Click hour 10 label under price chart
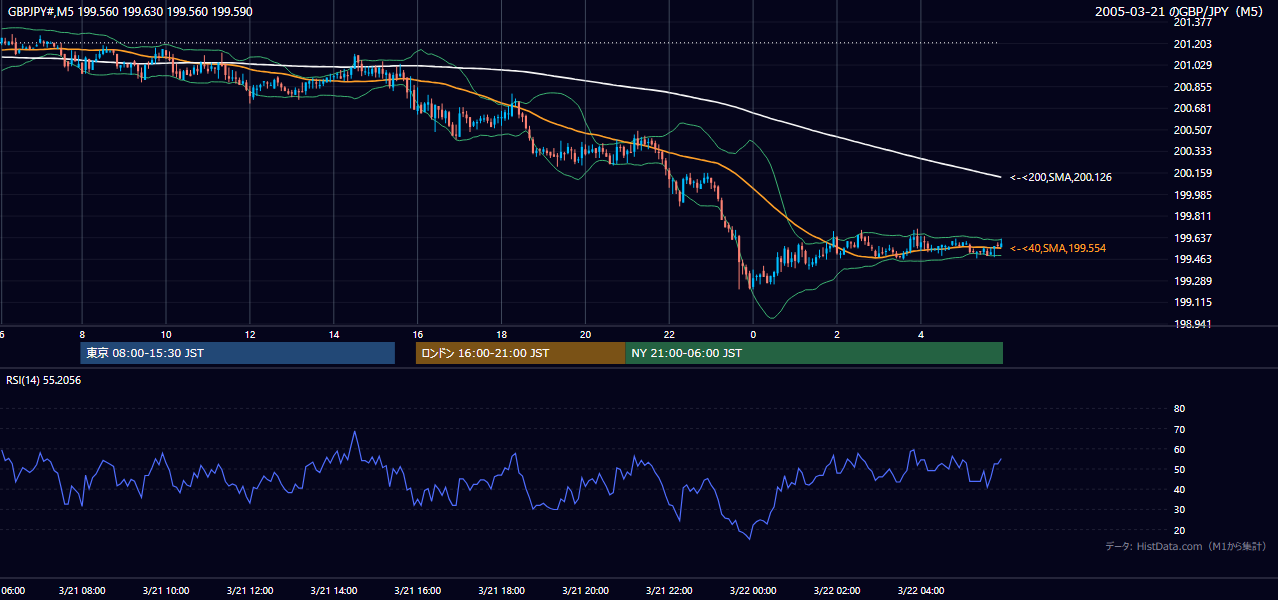The height and width of the screenshot is (600, 1278). pyautogui.click(x=166, y=335)
